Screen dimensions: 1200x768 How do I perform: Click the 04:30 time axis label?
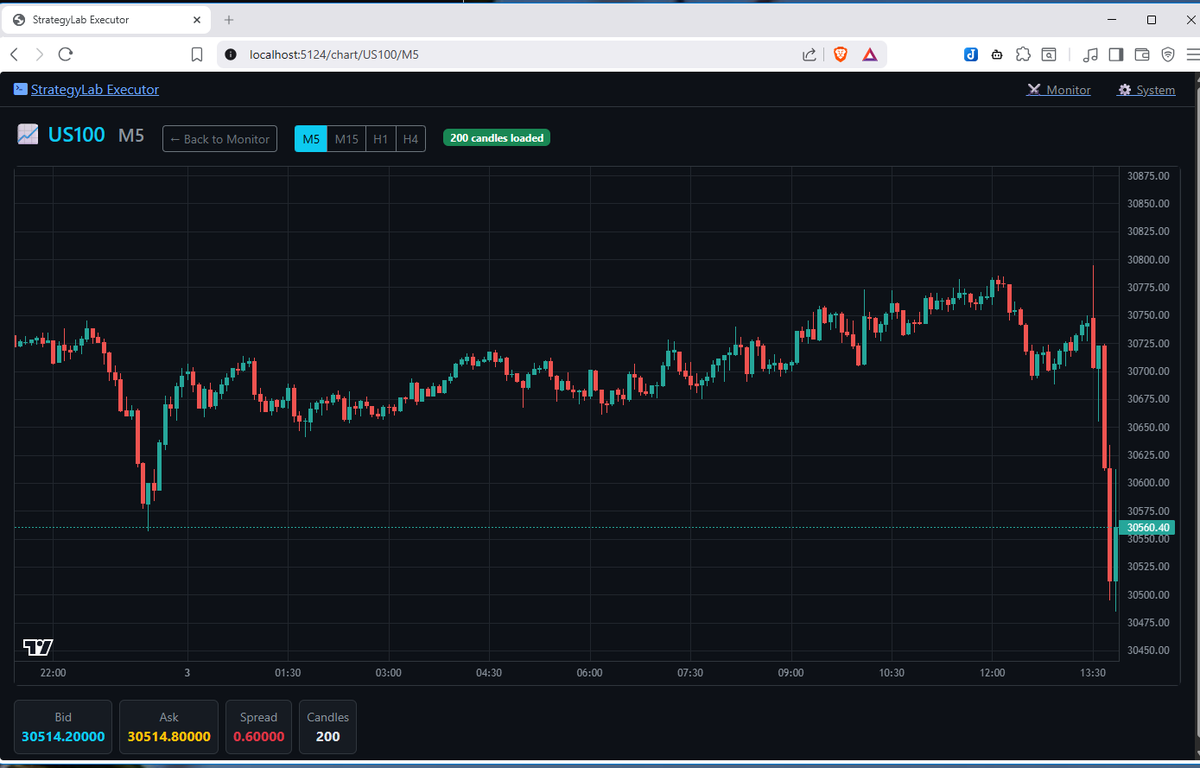coord(489,673)
